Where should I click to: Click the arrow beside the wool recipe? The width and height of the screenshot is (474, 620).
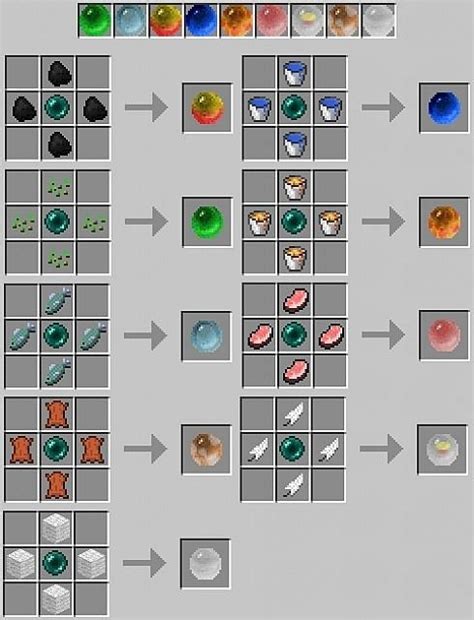click(x=144, y=563)
